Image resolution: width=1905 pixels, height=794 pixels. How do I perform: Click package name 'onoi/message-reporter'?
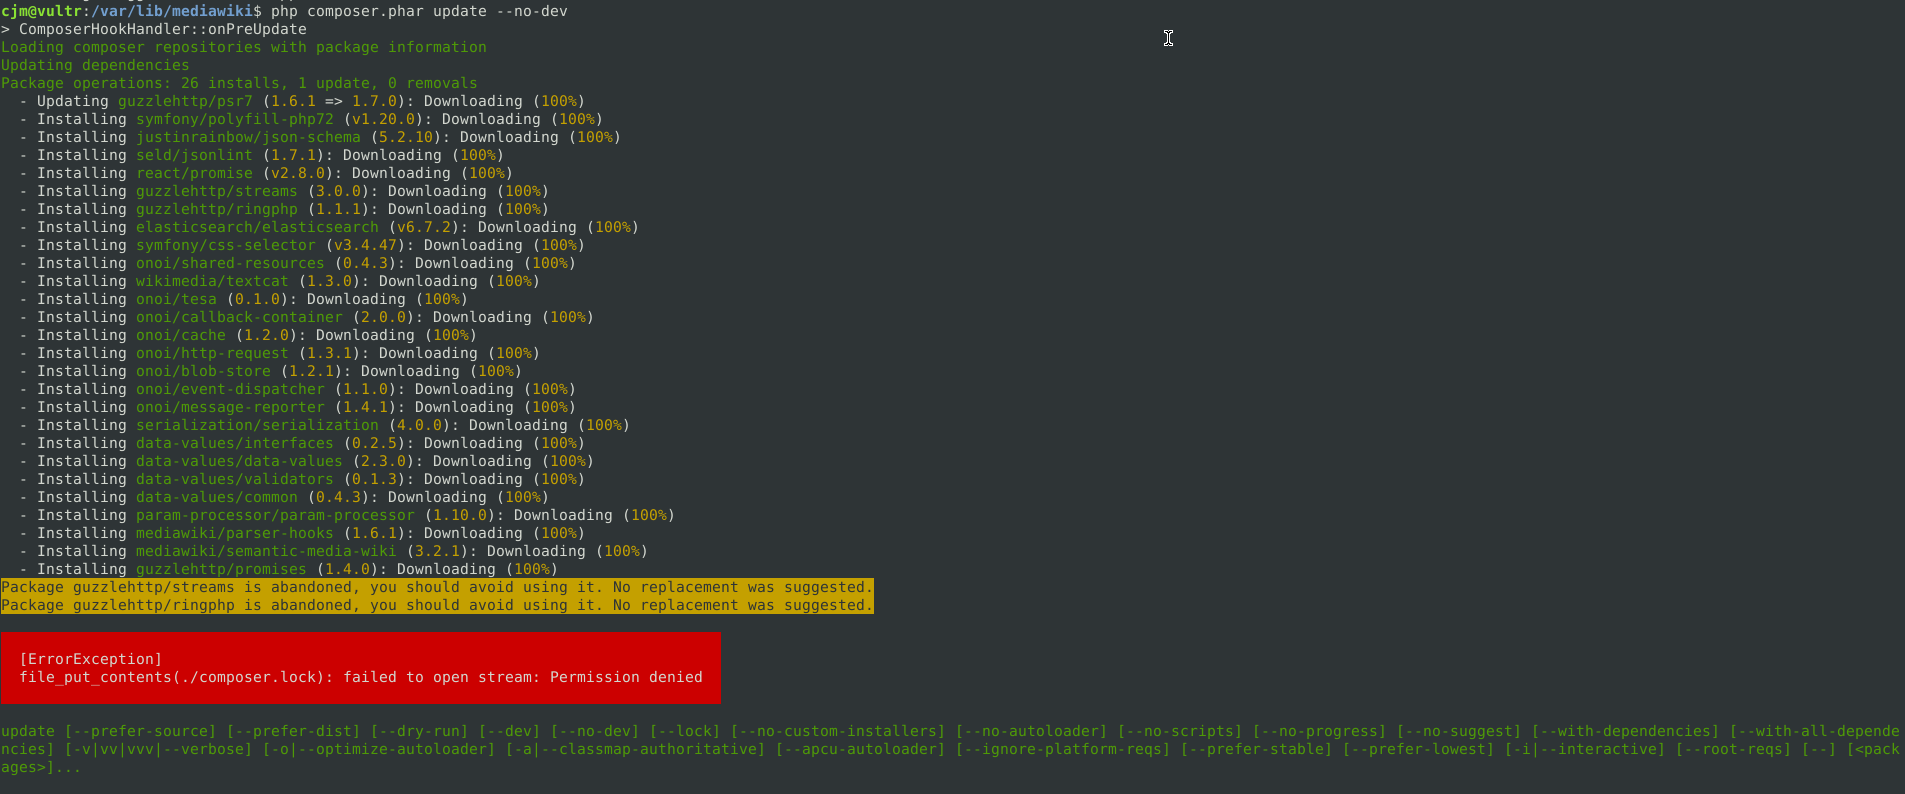[230, 407]
